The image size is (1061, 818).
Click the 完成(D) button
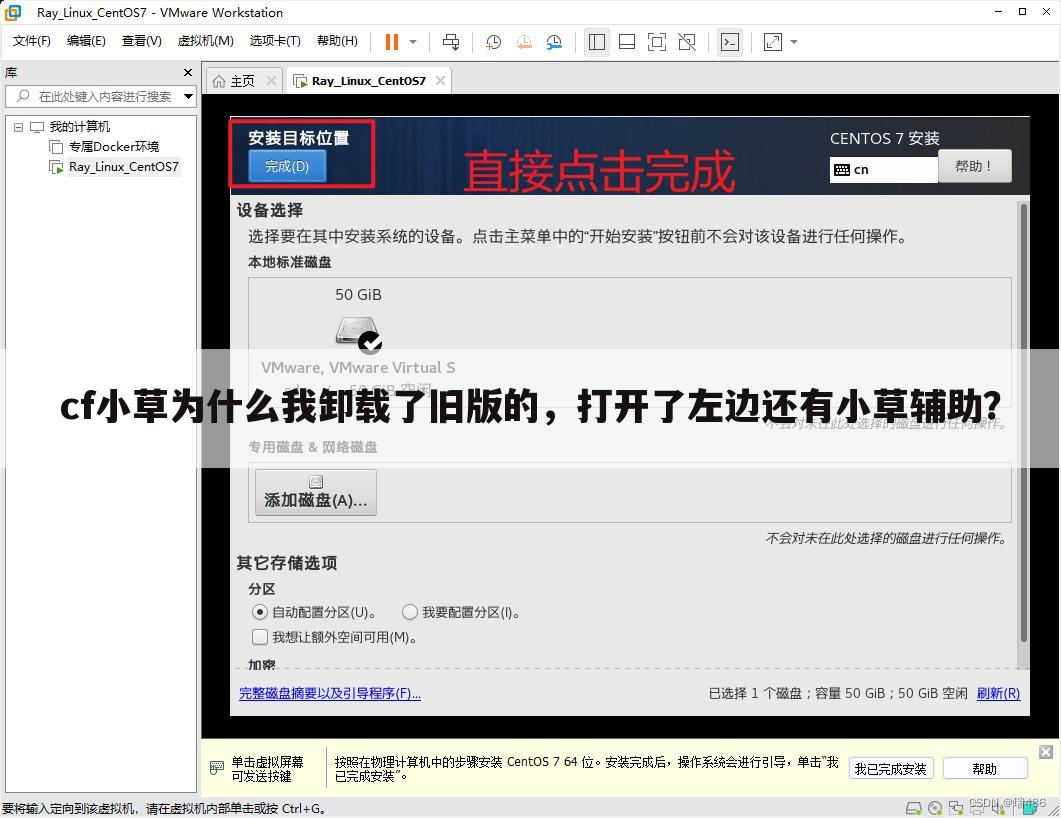click(287, 166)
